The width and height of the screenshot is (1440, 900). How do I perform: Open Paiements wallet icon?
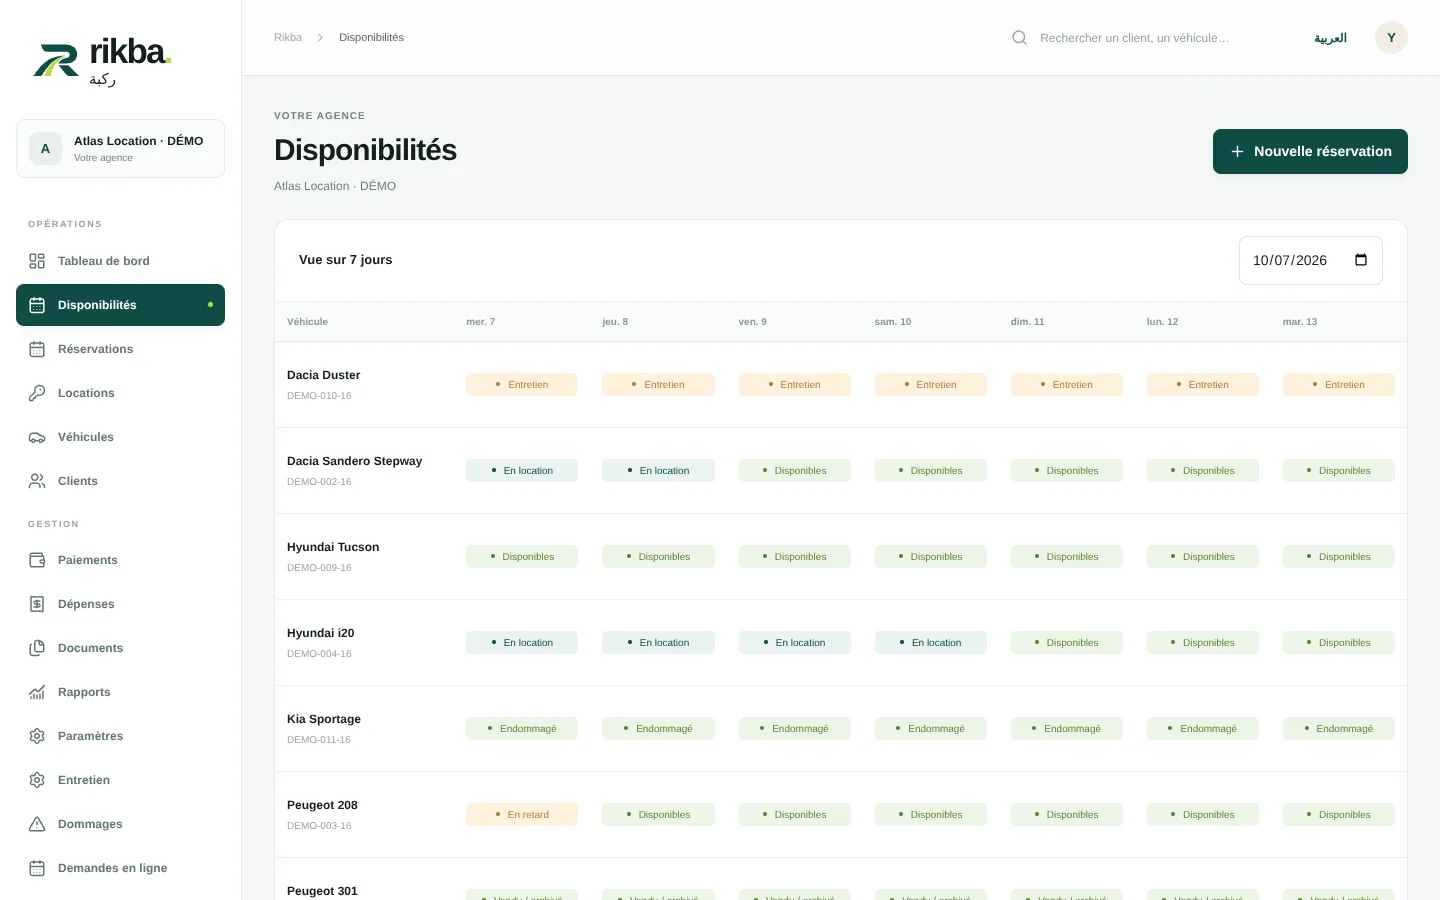pyautogui.click(x=37, y=560)
